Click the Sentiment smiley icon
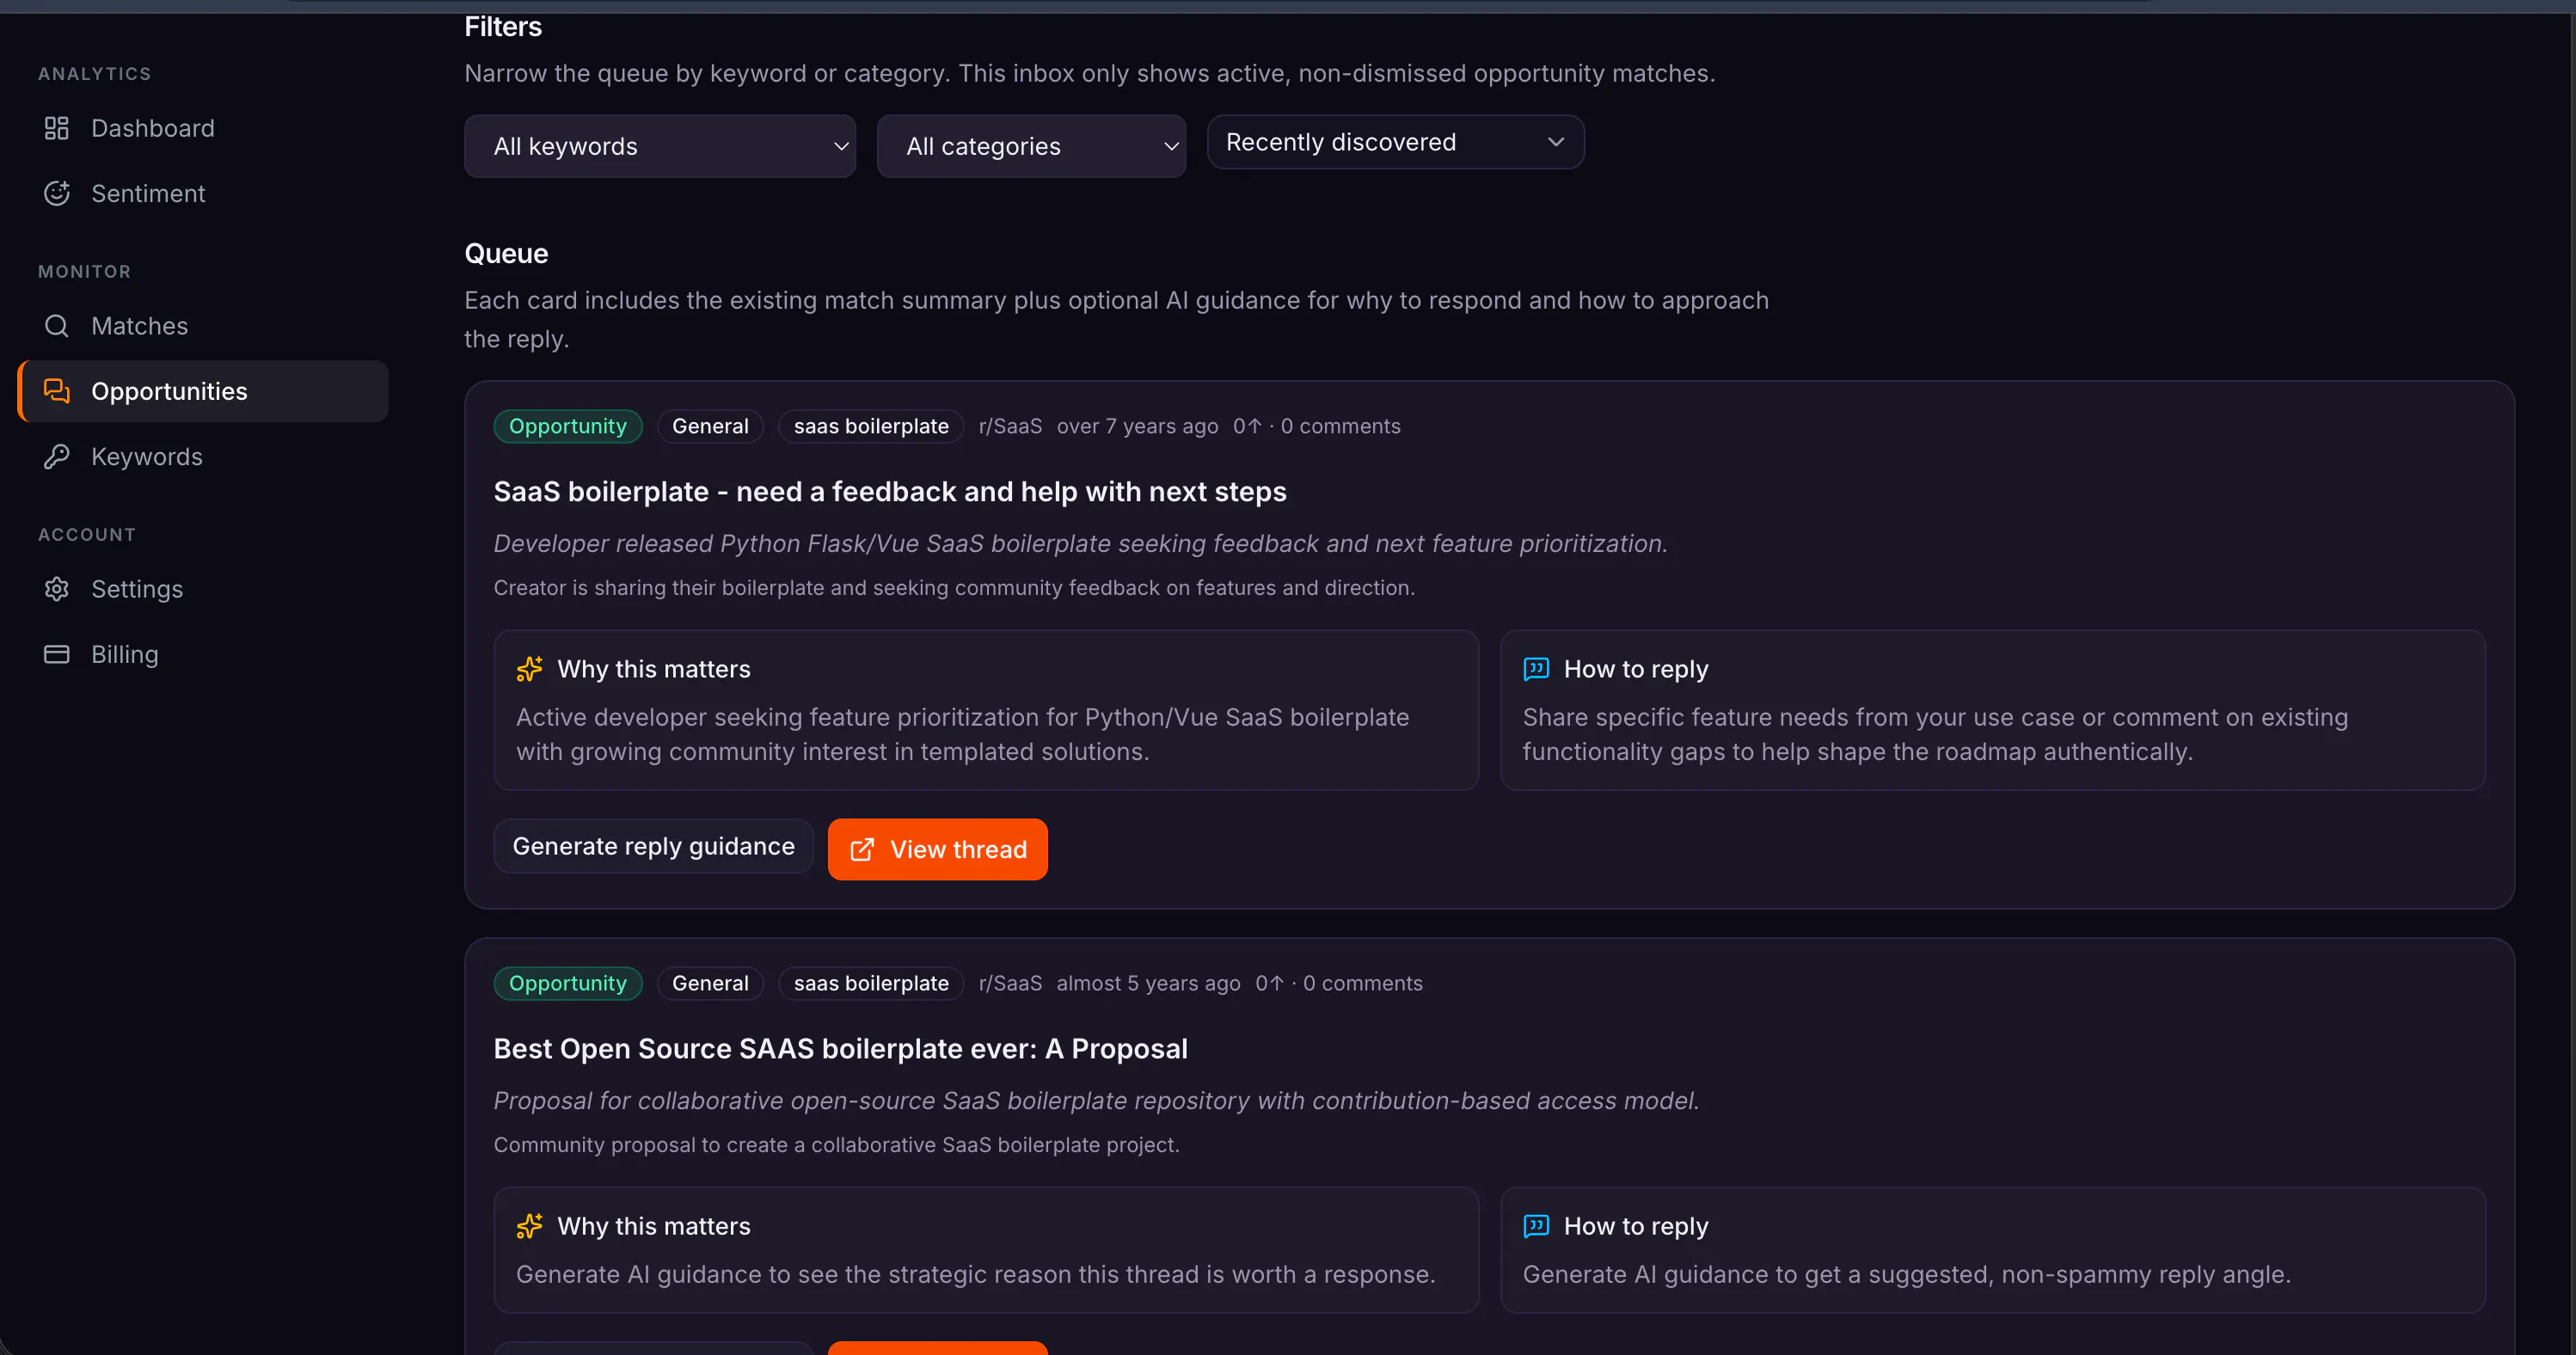This screenshot has width=2576, height=1355. point(57,193)
